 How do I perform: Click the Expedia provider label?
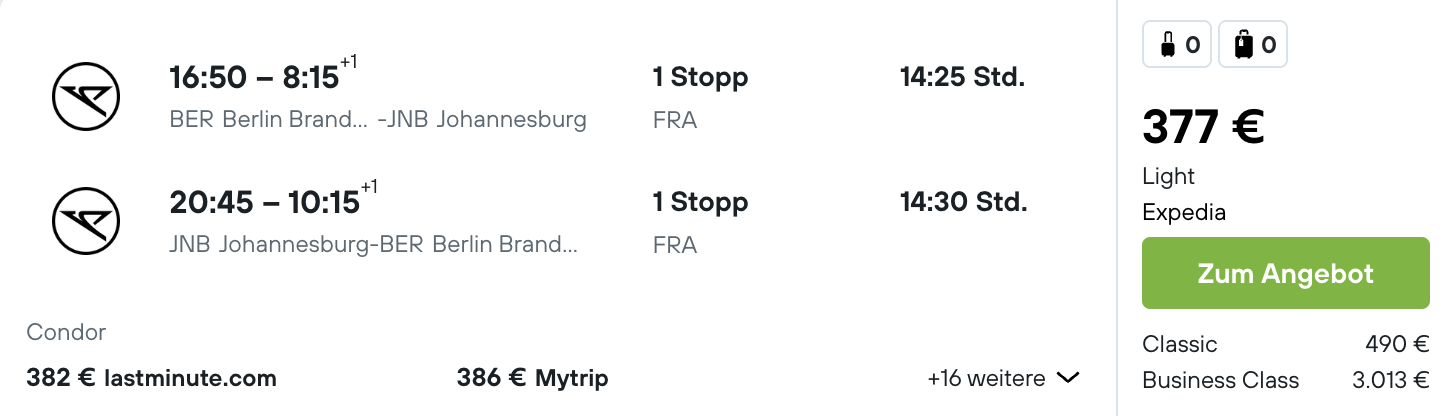click(1184, 213)
